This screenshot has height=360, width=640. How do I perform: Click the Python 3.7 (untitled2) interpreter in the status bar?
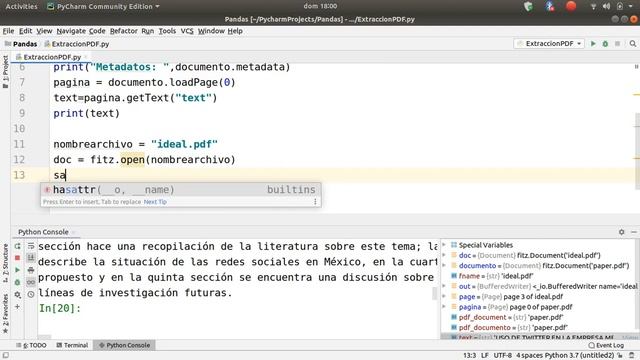tap(579, 356)
